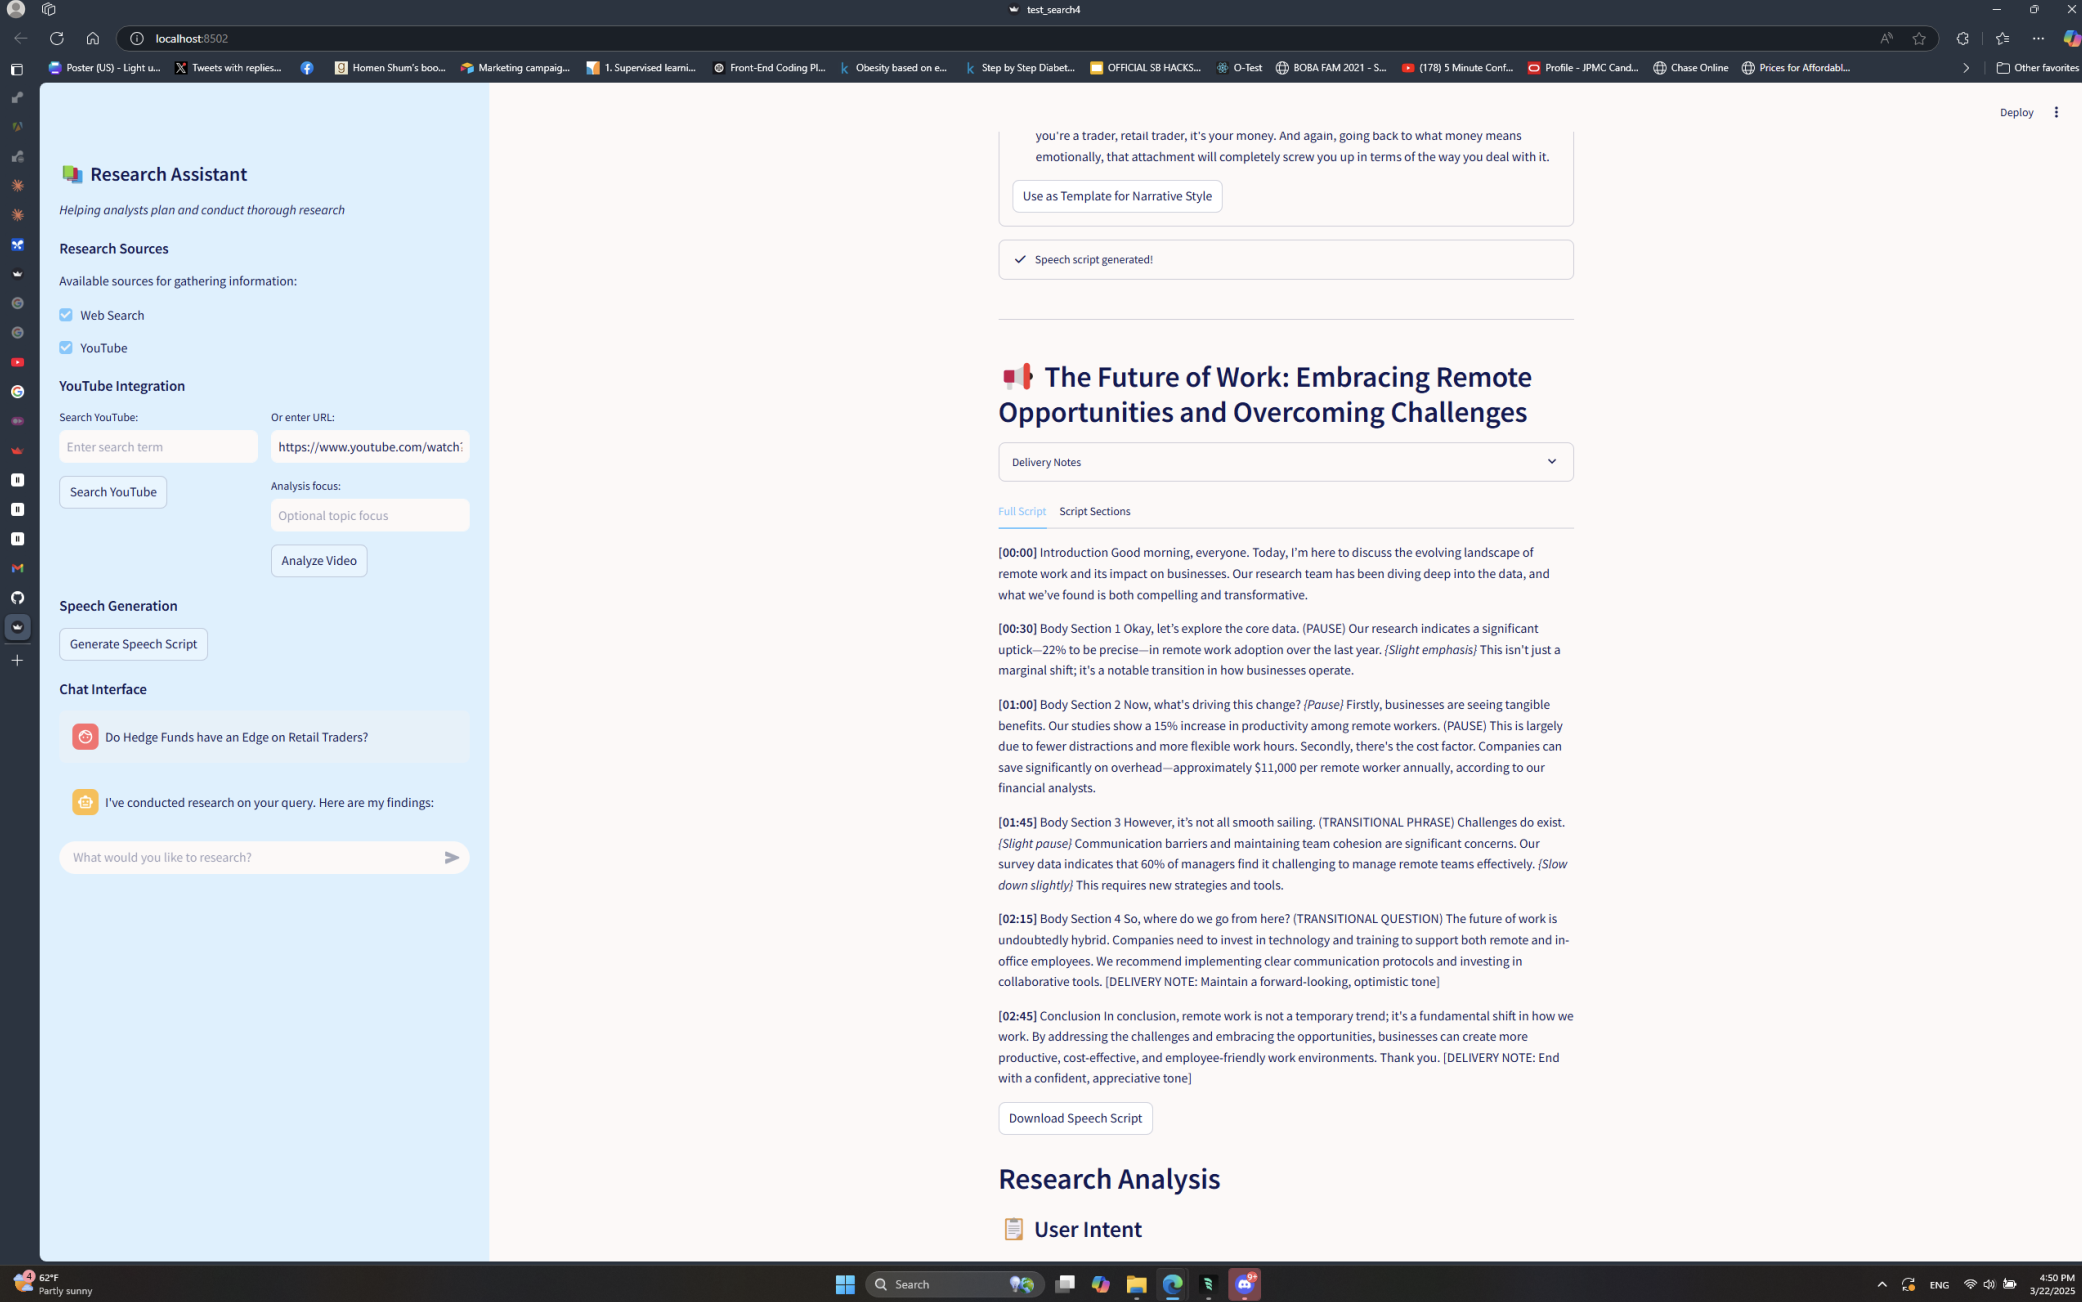Add this page to favorites star icon
Viewport: 2082px width, 1302px height.
1918,38
